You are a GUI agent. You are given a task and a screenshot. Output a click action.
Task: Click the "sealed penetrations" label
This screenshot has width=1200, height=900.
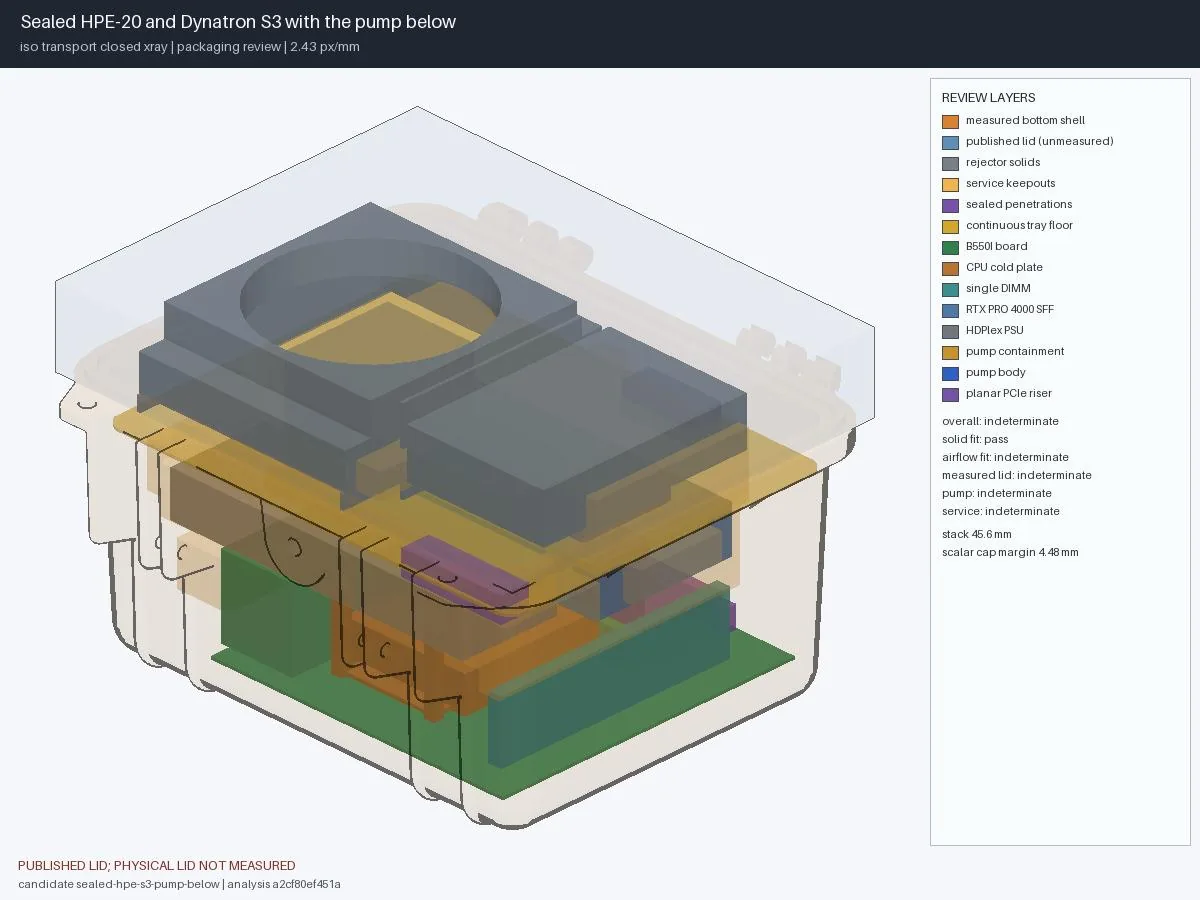(x=1019, y=204)
